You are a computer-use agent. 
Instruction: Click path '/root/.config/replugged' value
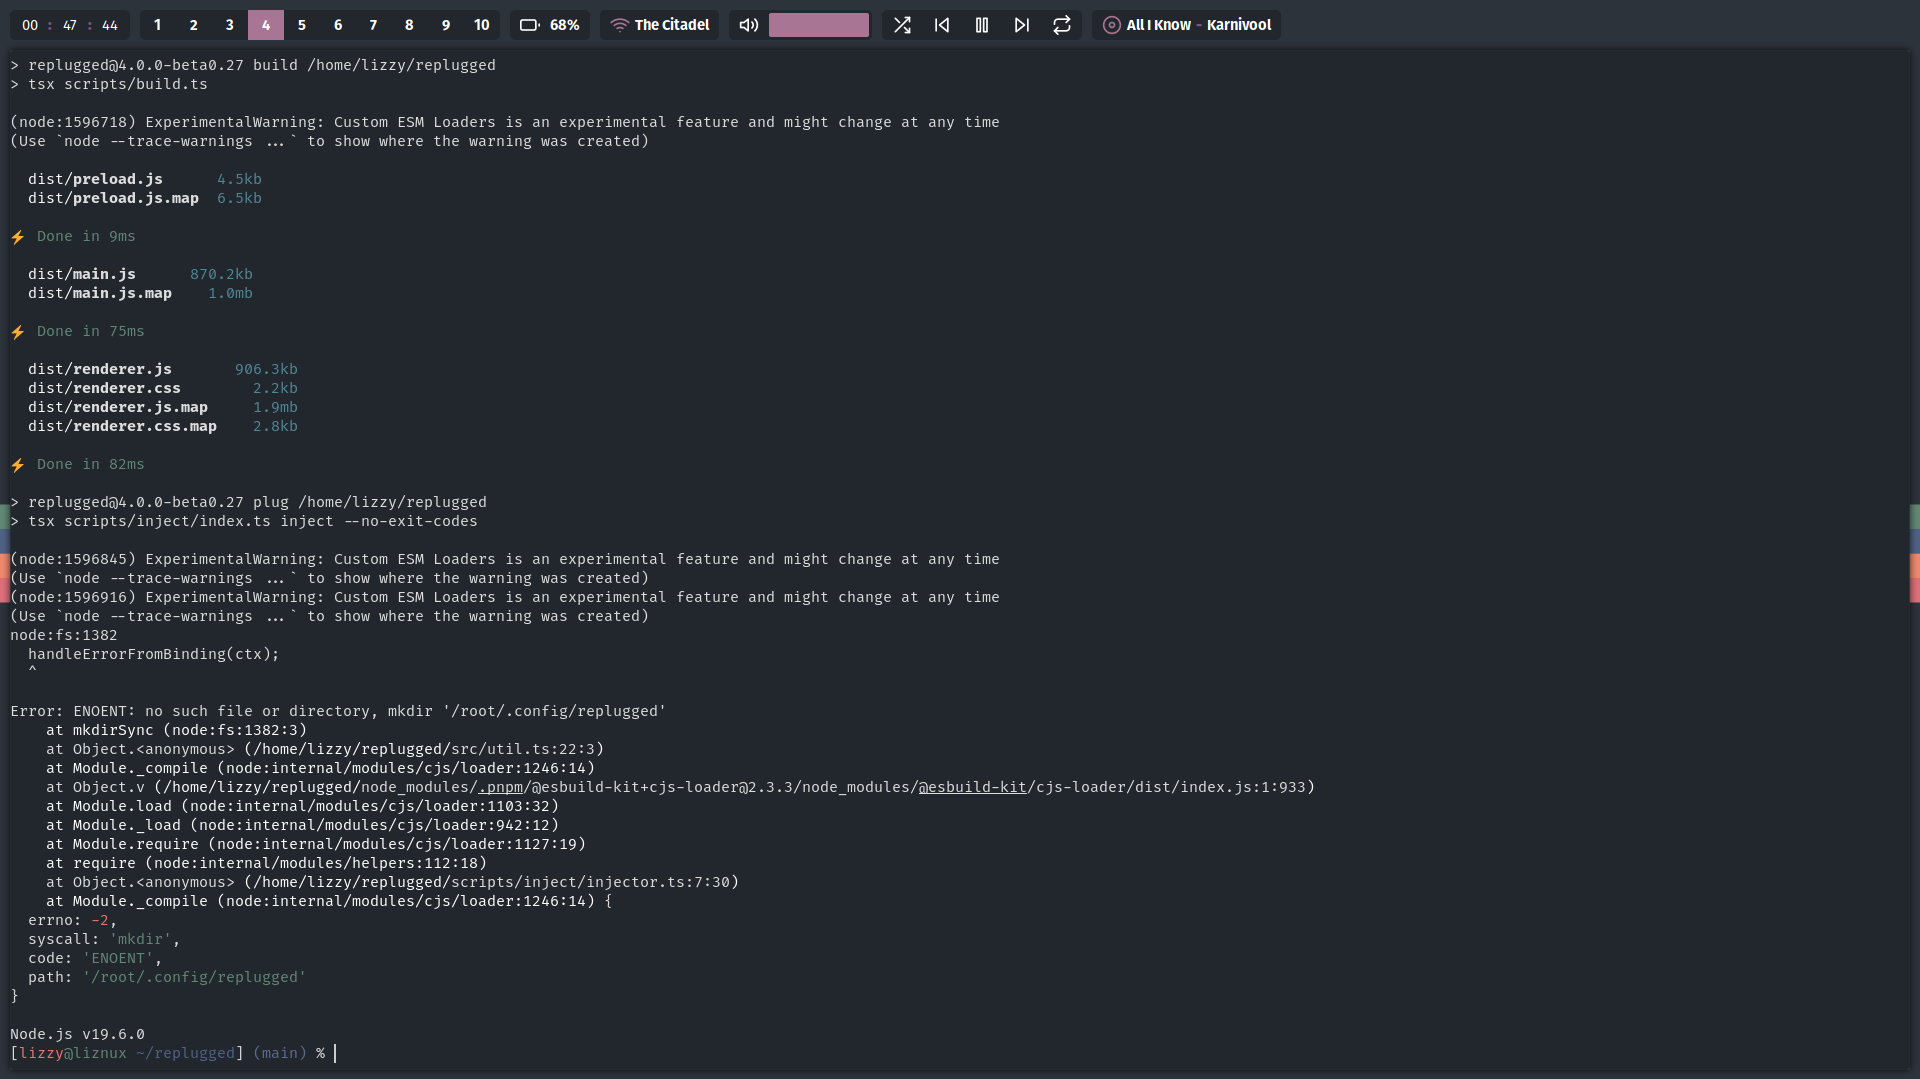click(x=194, y=977)
